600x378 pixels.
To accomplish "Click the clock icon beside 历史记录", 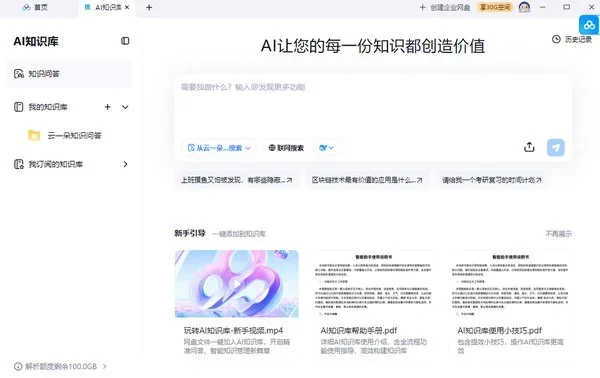I will point(556,39).
